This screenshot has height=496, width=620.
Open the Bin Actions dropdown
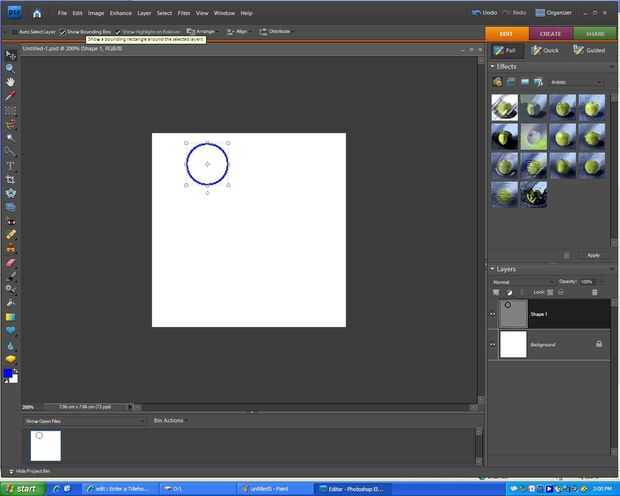[170, 420]
